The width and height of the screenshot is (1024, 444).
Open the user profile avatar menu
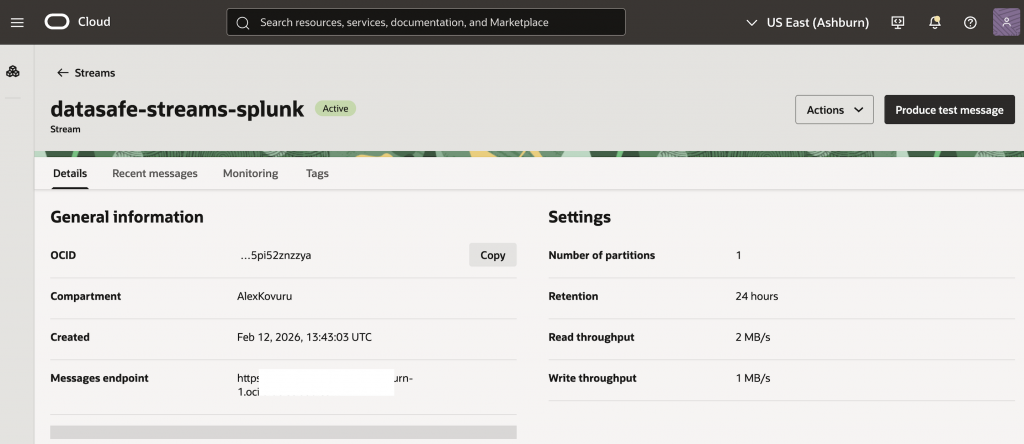tap(1006, 22)
